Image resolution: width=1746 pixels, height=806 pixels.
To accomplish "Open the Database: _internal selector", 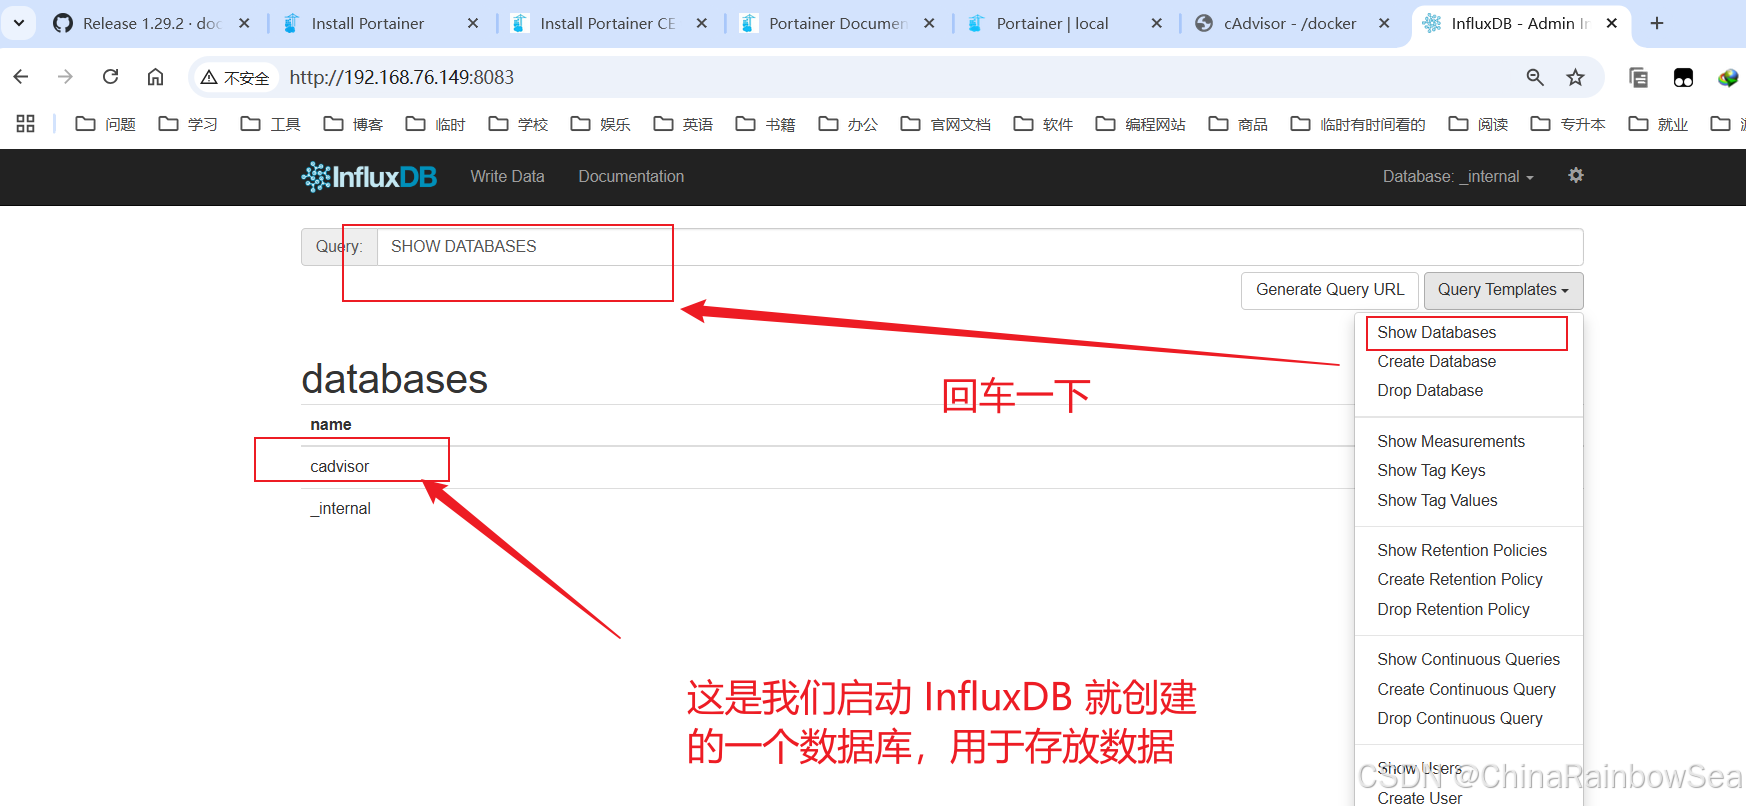I will tap(1457, 177).
